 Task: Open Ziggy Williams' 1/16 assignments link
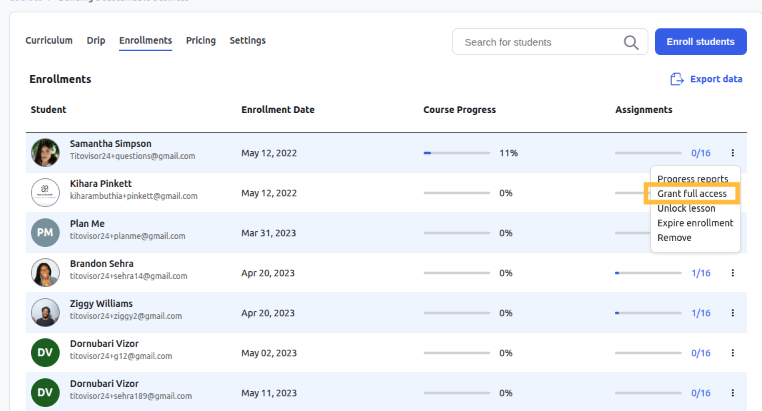click(x=701, y=313)
